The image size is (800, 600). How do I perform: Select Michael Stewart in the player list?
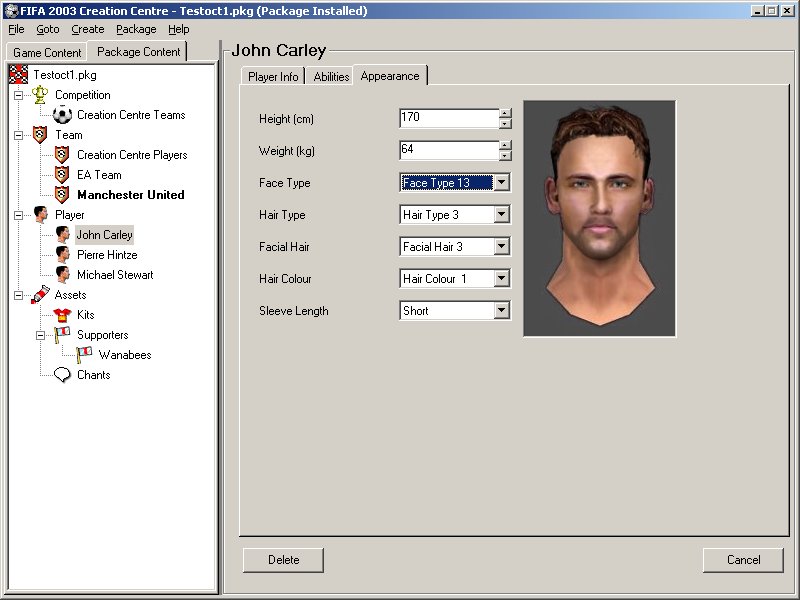[115, 274]
